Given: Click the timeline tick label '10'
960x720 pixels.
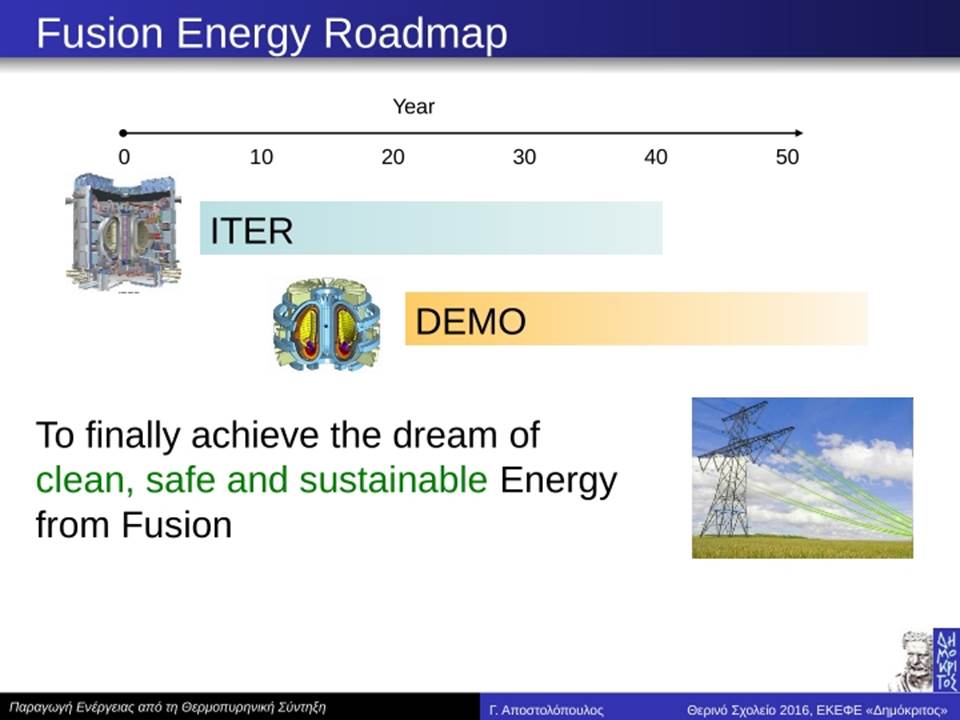Looking at the screenshot, I should pyautogui.click(x=261, y=157).
